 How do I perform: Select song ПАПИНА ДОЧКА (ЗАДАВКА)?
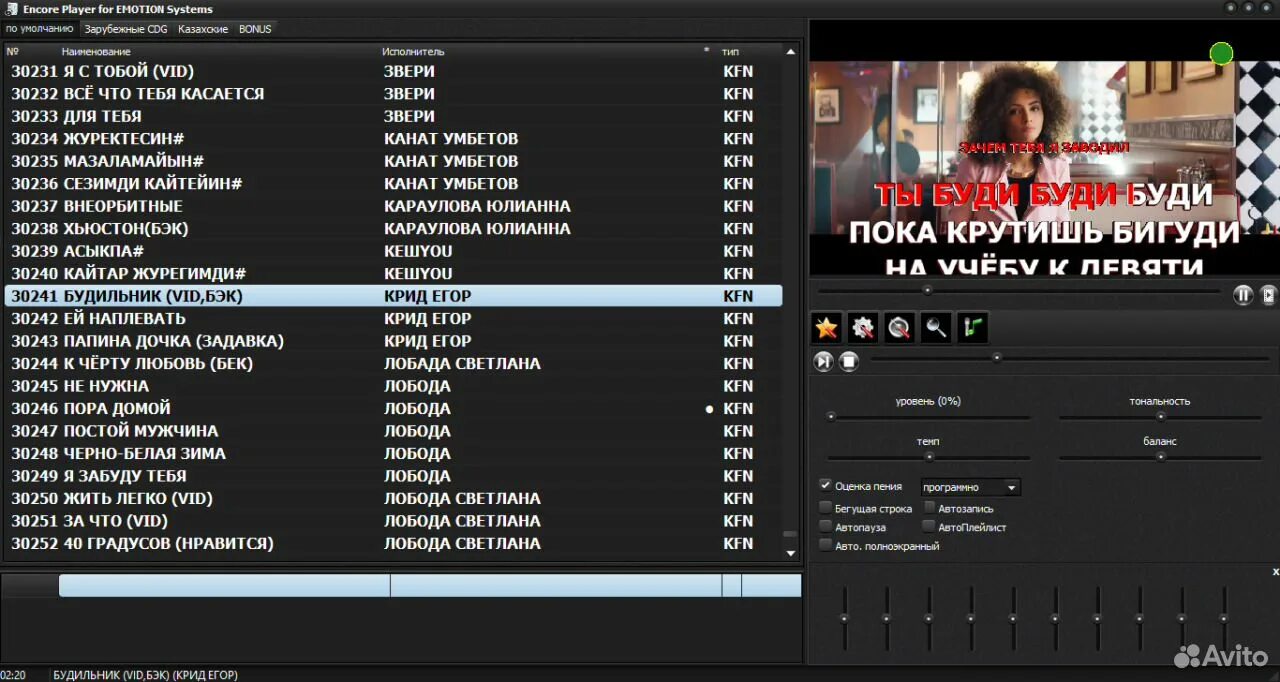point(393,341)
